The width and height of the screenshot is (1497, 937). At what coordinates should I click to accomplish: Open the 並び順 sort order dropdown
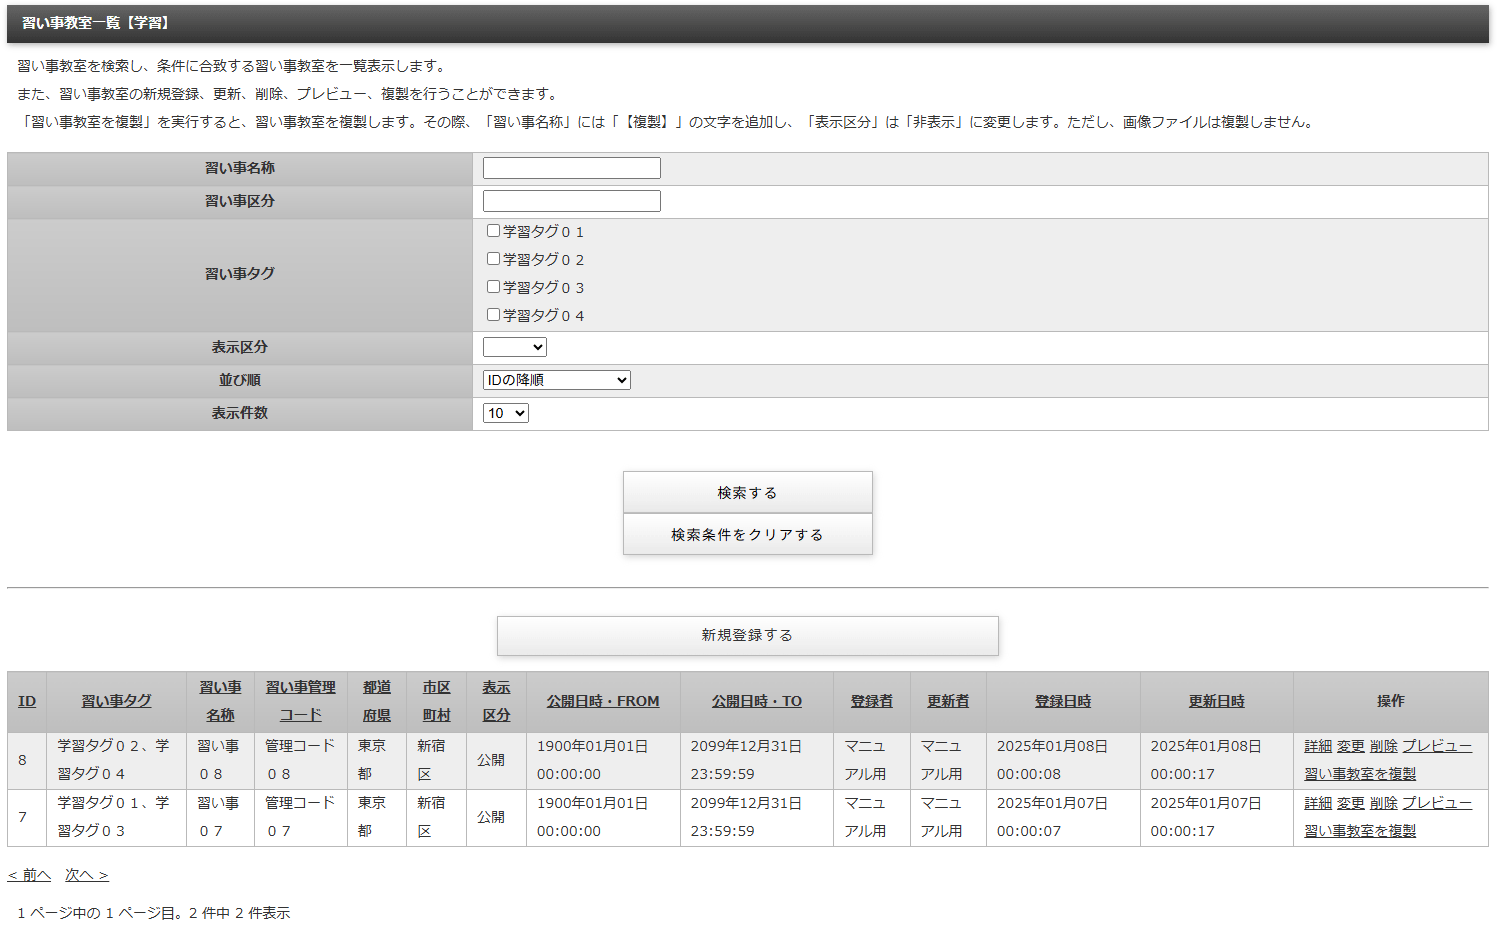click(x=556, y=380)
